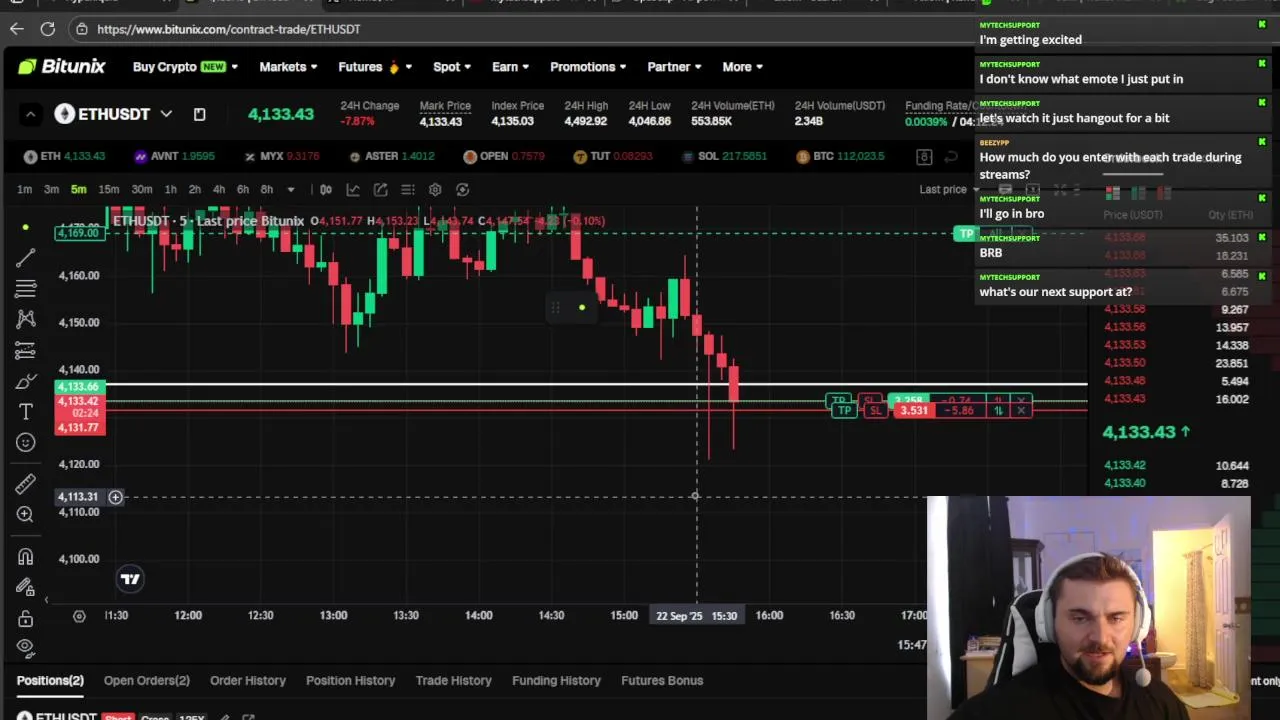The image size is (1280, 720).
Task: Select BTC in the ticker bar
Action: (x=839, y=156)
